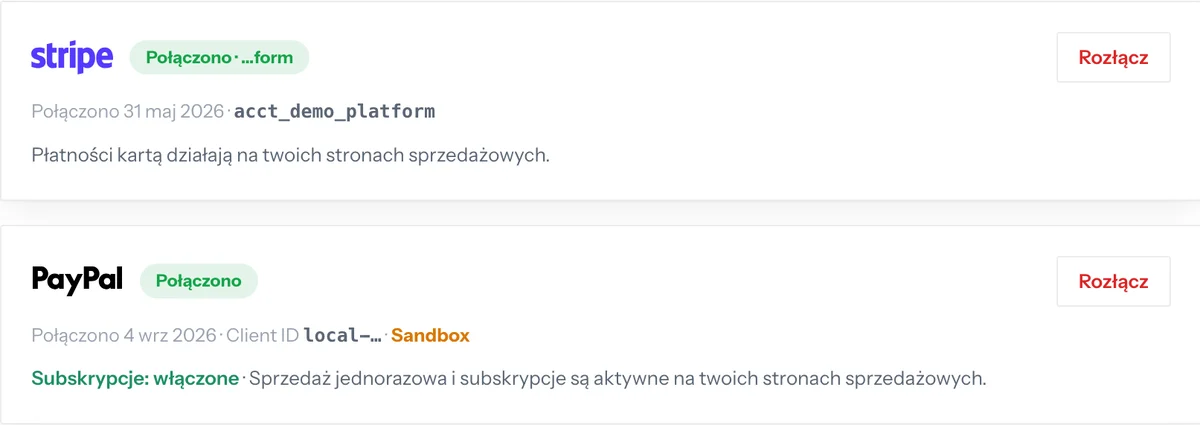Screen dimensions: 1200x425
Task: Click the Stripe 'Połączono · …form' status badge
Action: pyautogui.click(x=219, y=57)
